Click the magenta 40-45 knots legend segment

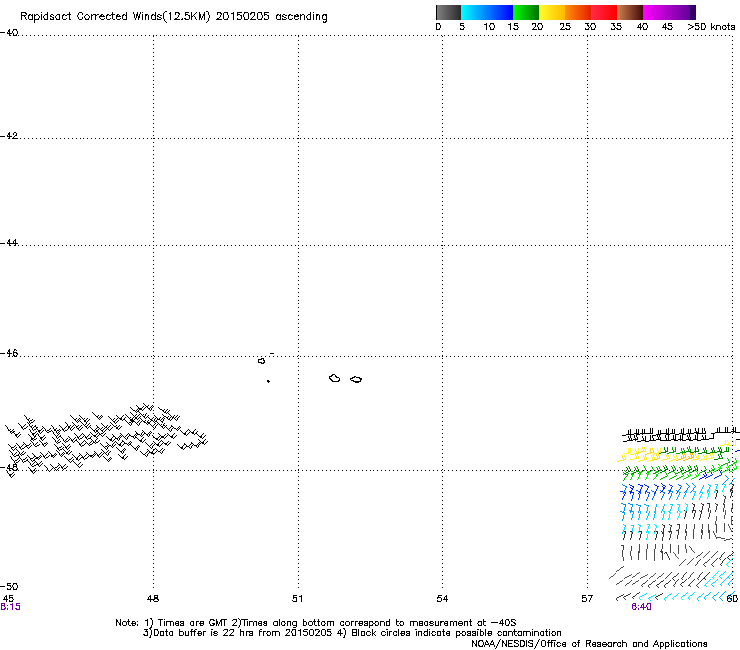point(656,12)
